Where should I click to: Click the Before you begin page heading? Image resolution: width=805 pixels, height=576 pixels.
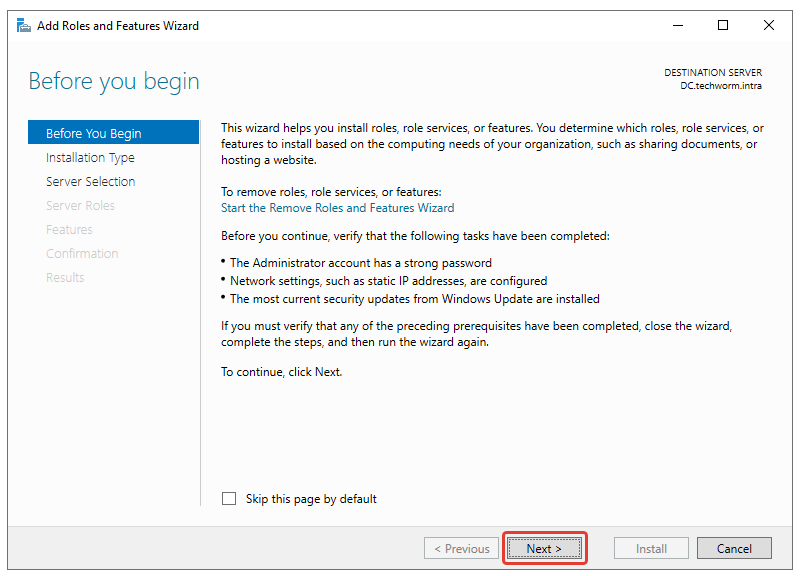click(114, 82)
